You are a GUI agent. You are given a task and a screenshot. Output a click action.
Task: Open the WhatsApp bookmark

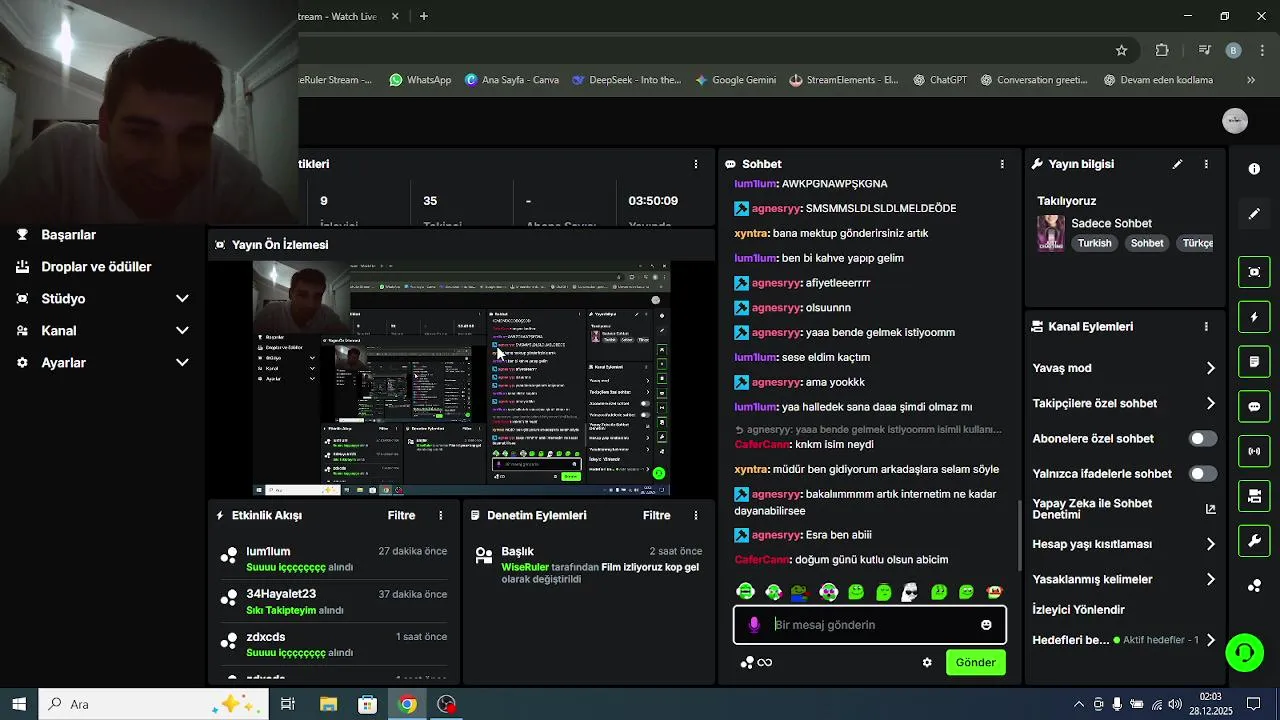click(420, 80)
